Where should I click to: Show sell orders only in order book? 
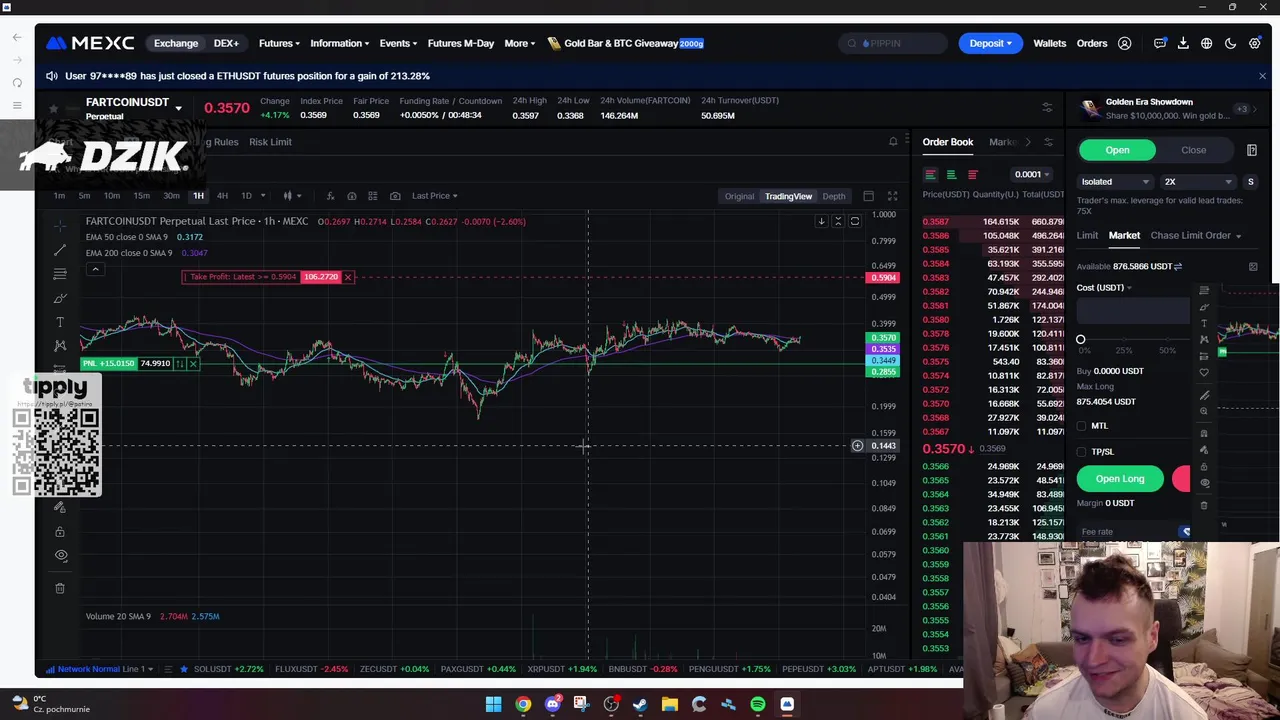pyautogui.click(x=972, y=174)
